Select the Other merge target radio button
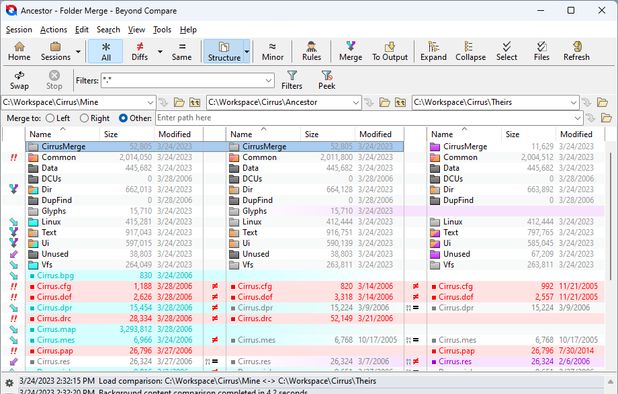 [x=123, y=118]
